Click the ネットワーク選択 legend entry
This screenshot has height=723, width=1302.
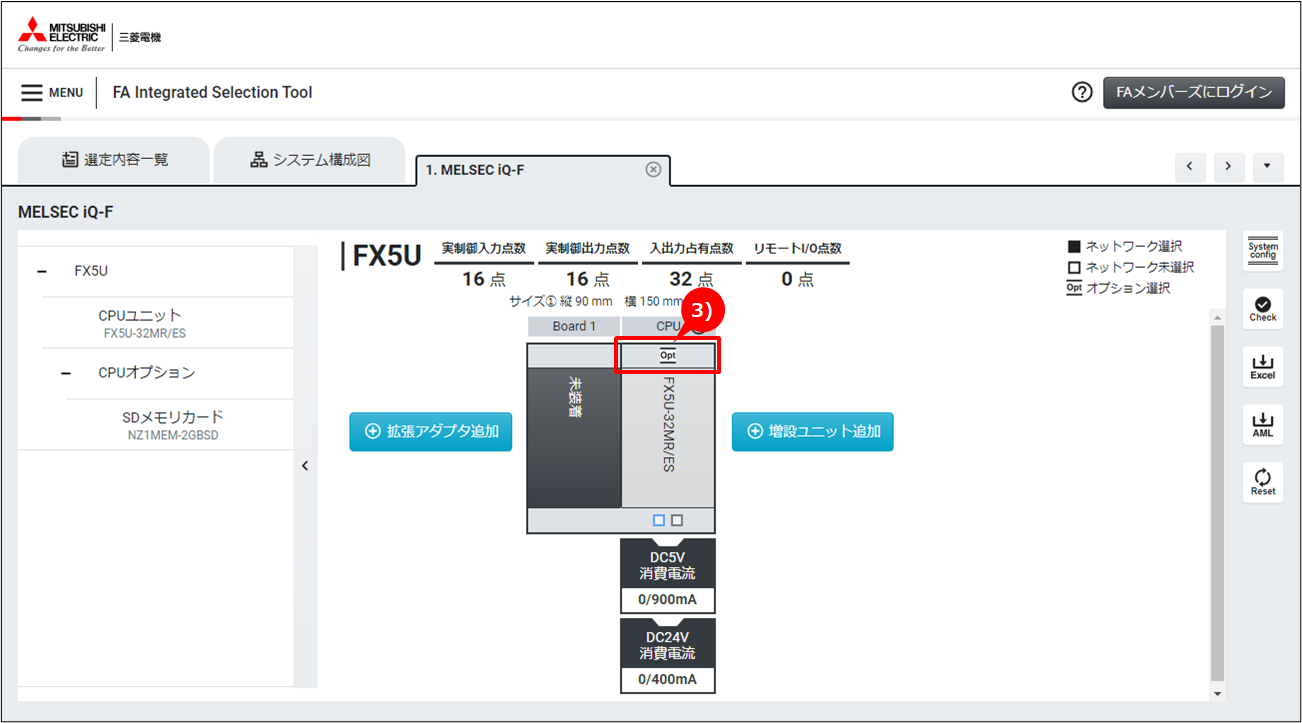[x=1124, y=246]
